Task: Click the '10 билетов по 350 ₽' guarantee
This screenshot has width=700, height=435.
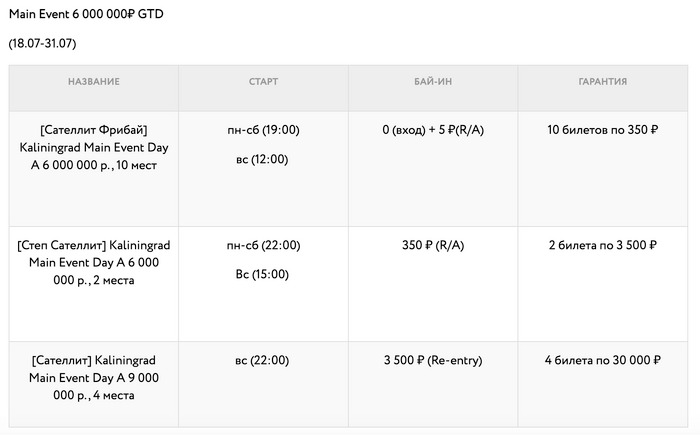Action: tap(602, 130)
